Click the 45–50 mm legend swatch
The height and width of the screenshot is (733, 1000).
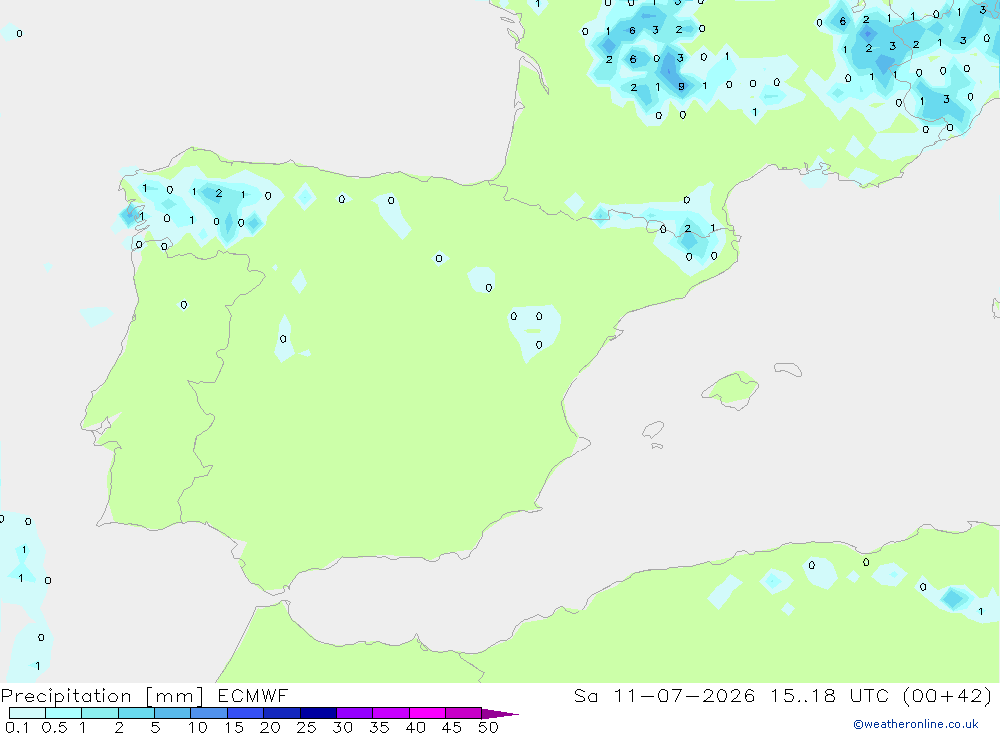464,713
